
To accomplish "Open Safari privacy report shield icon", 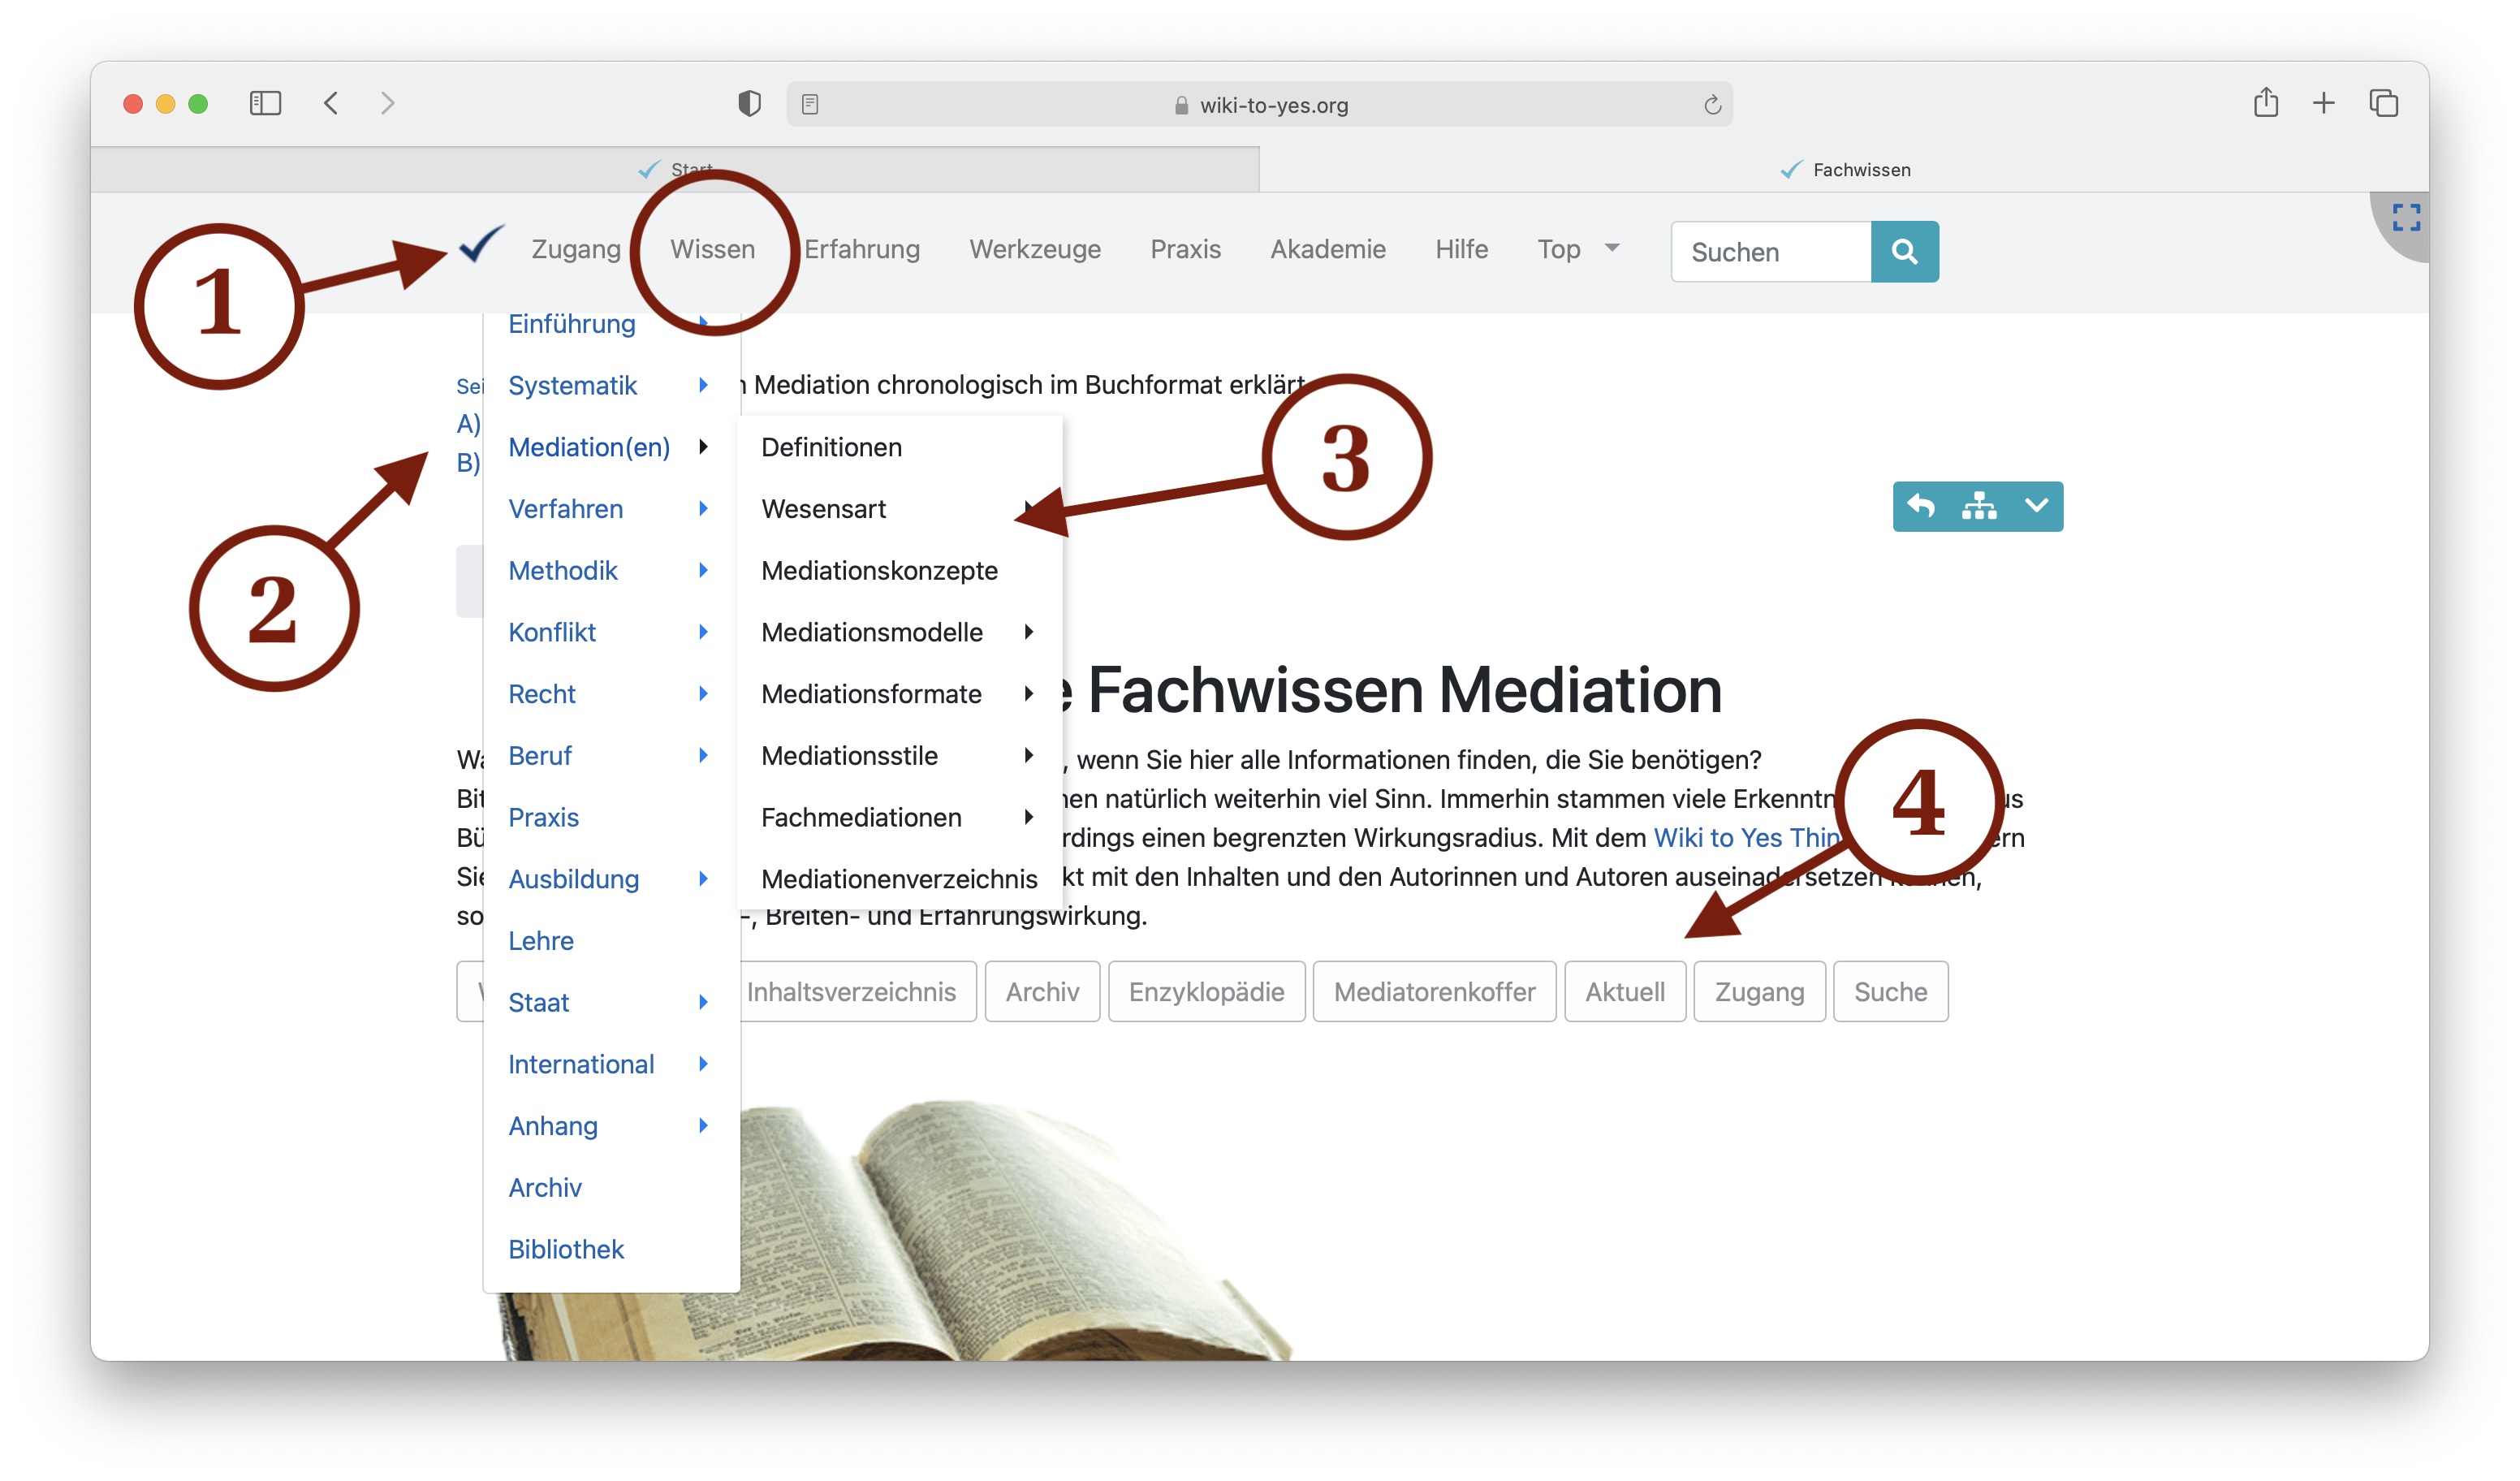I will [x=749, y=103].
